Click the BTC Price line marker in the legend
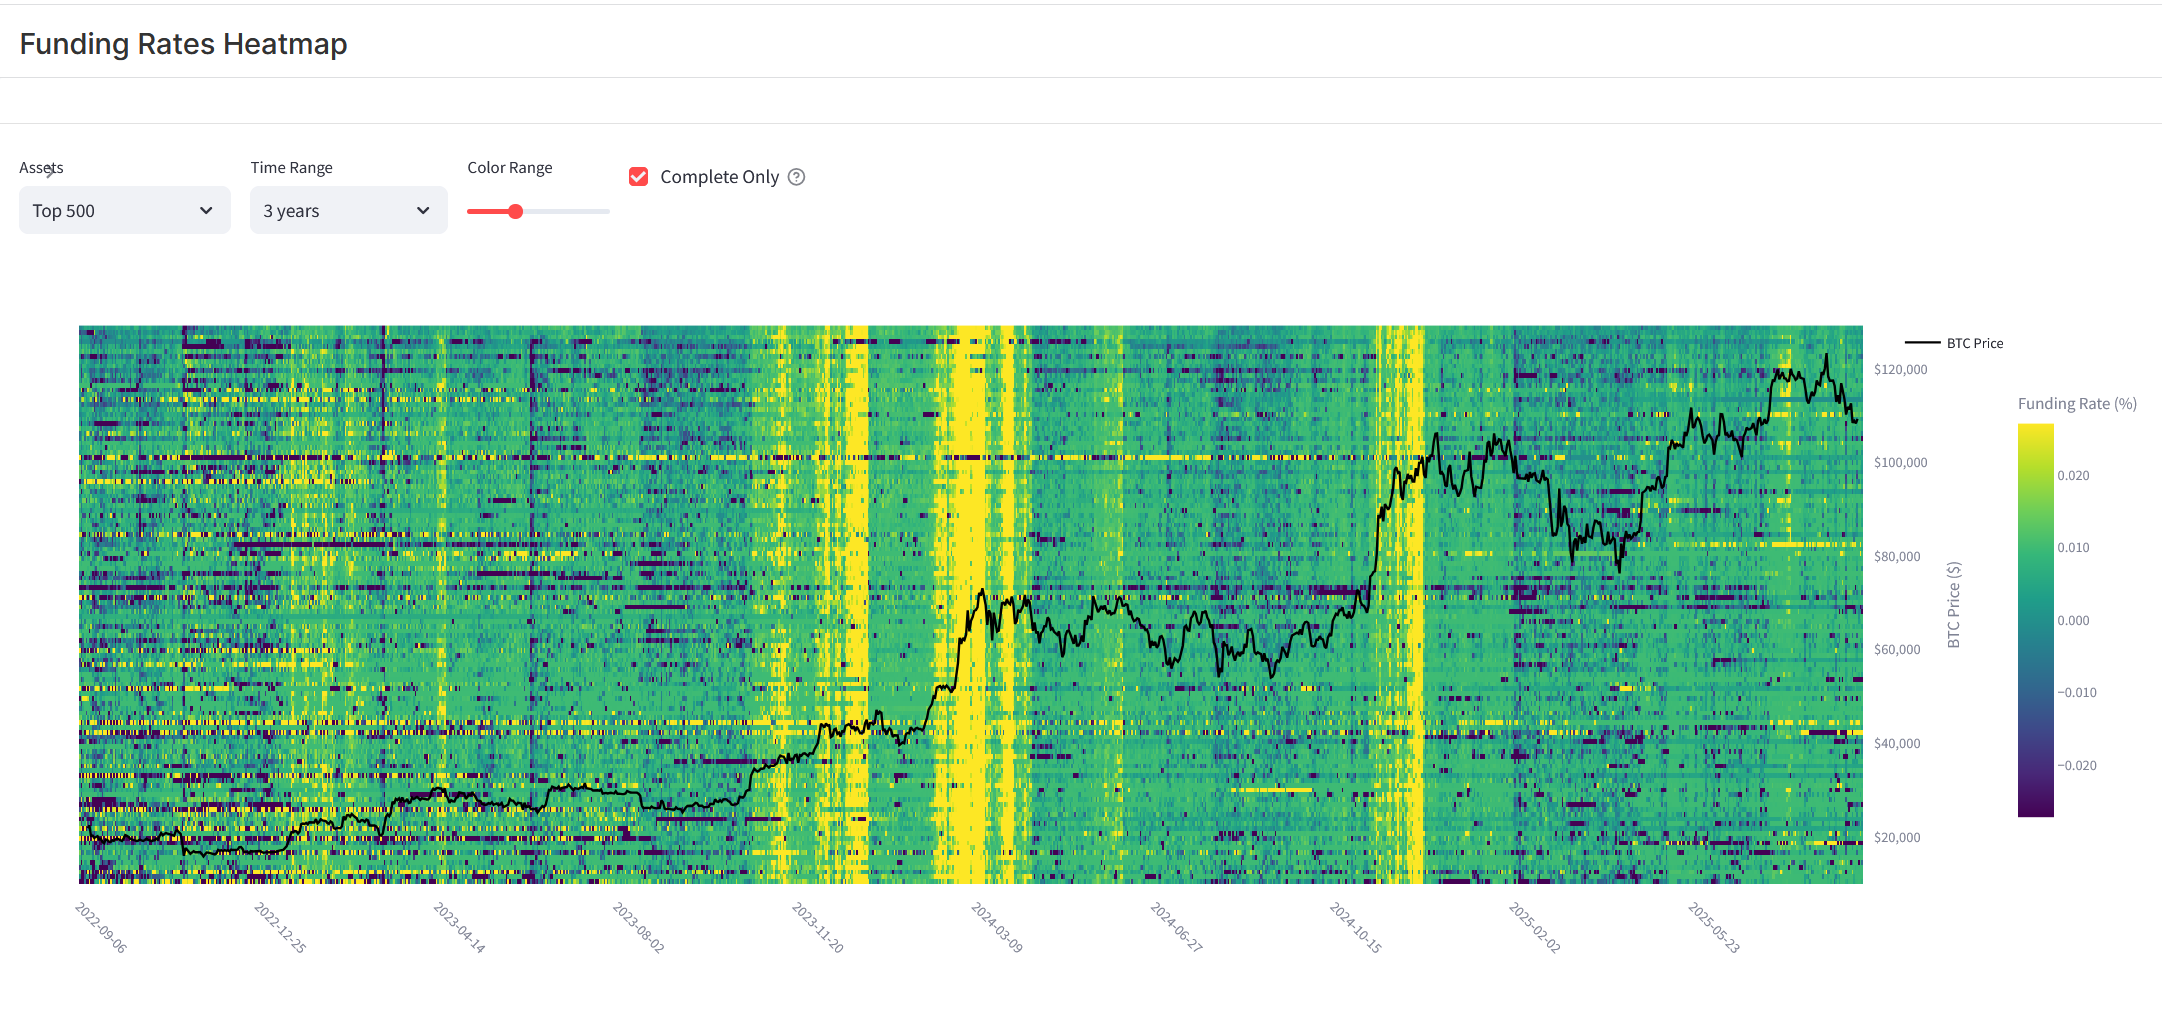The image size is (2162, 1015). click(x=1922, y=343)
